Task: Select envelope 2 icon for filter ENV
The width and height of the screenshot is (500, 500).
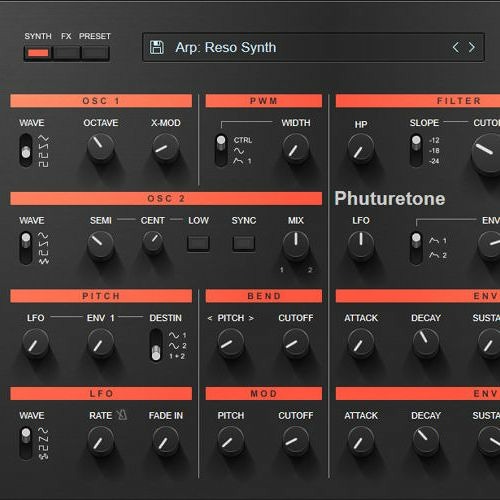Action: tap(437, 255)
